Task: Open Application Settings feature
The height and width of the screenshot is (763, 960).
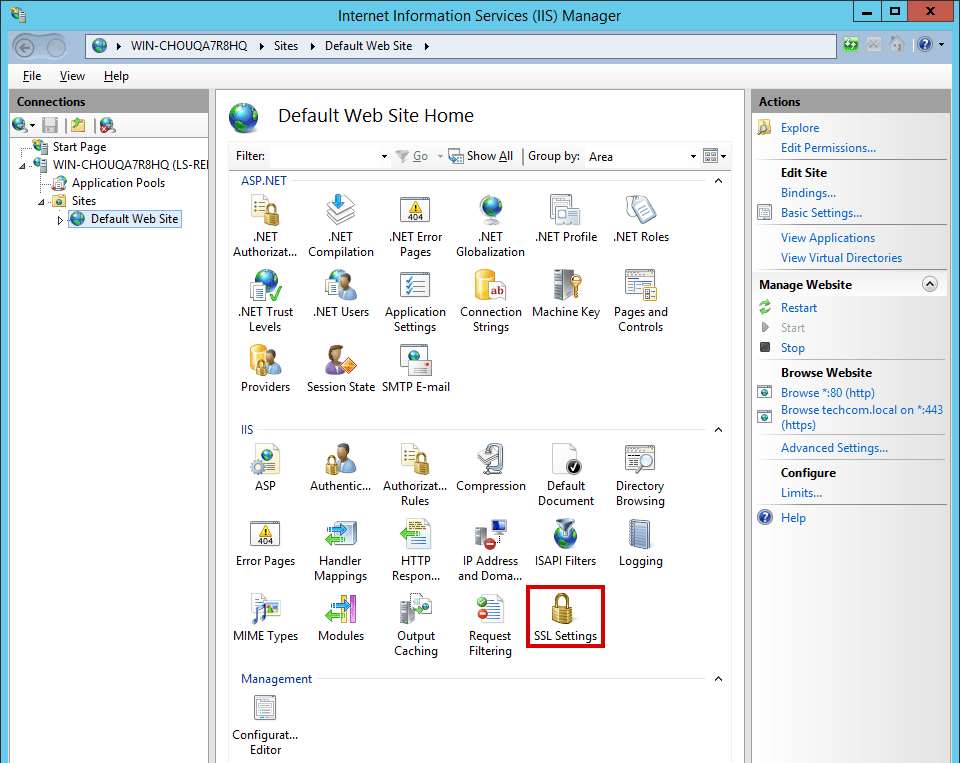Action: [416, 301]
